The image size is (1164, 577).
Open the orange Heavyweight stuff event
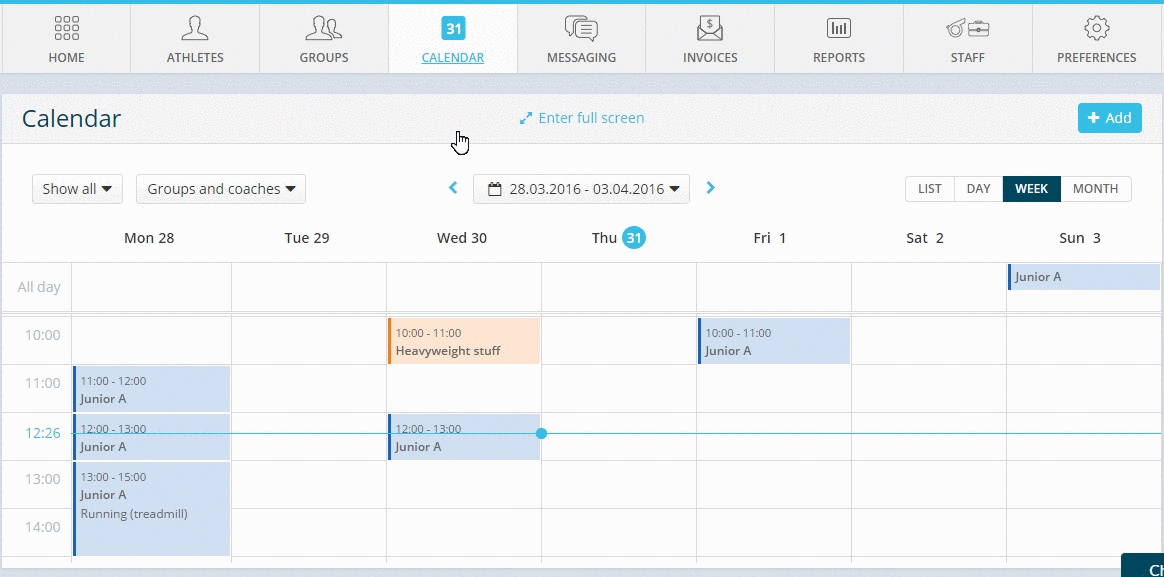(464, 342)
